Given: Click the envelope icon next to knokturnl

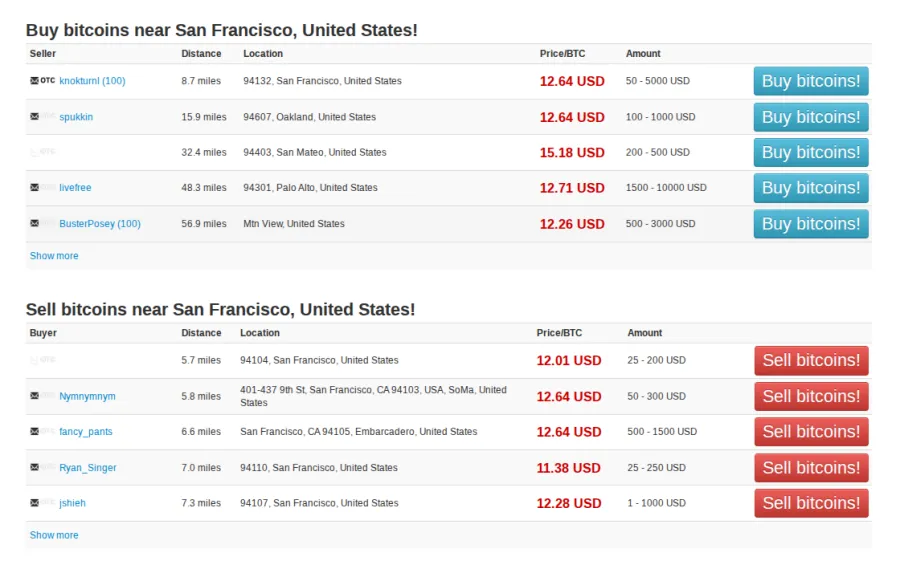Looking at the screenshot, I should coord(35,81).
